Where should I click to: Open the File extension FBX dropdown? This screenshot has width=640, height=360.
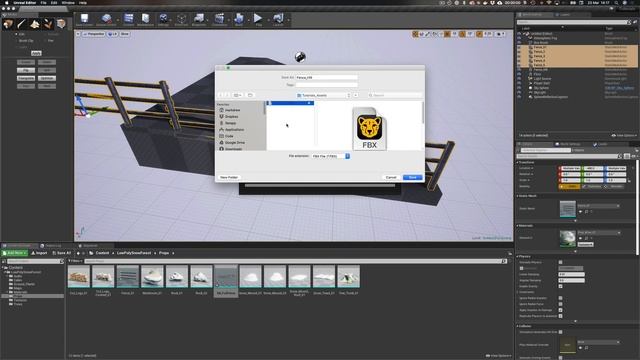point(331,156)
